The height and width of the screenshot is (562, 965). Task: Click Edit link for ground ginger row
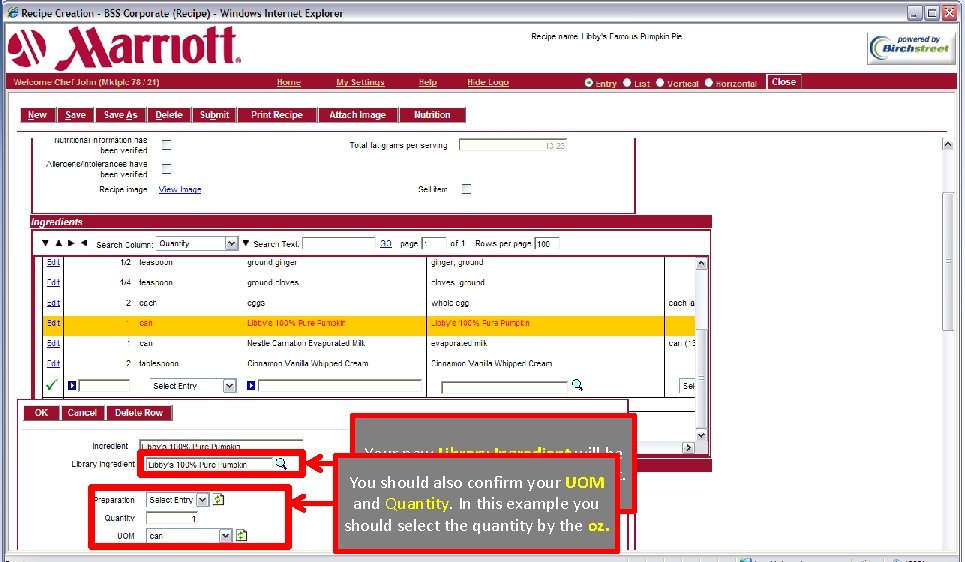tap(54, 262)
